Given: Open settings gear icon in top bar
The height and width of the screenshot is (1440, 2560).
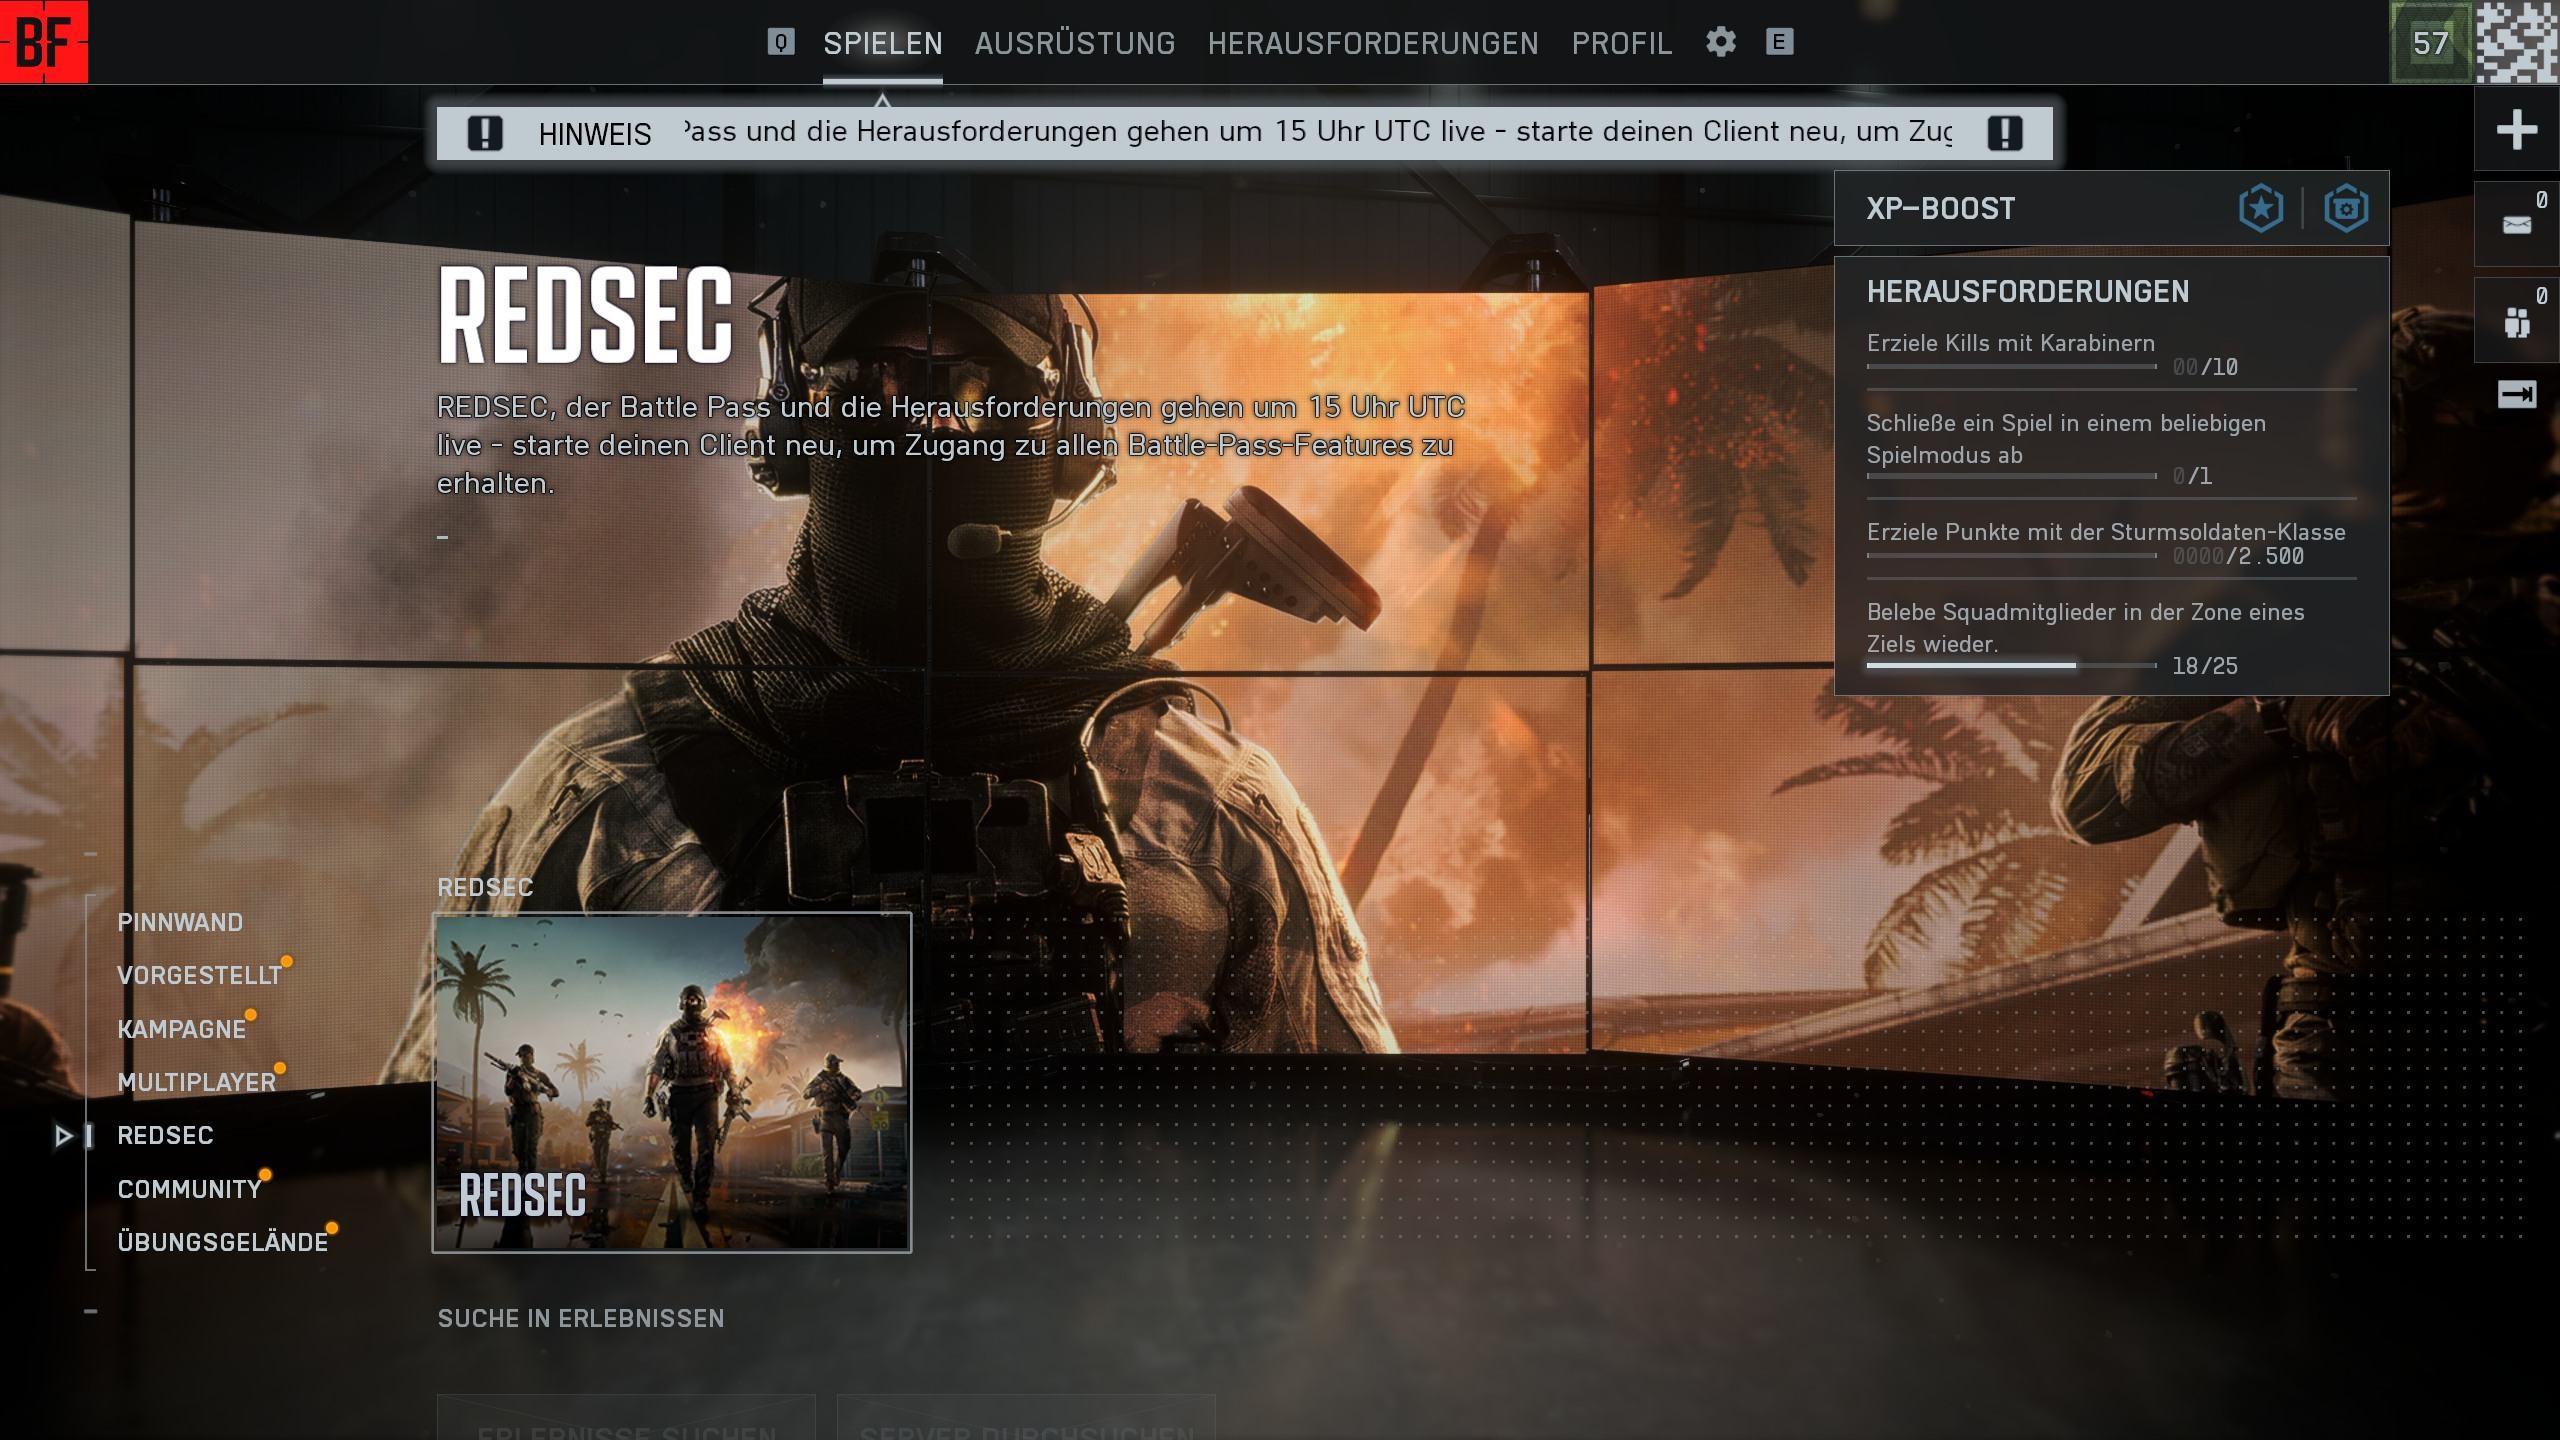Looking at the screenshot, I should [x=1720, y=42].
